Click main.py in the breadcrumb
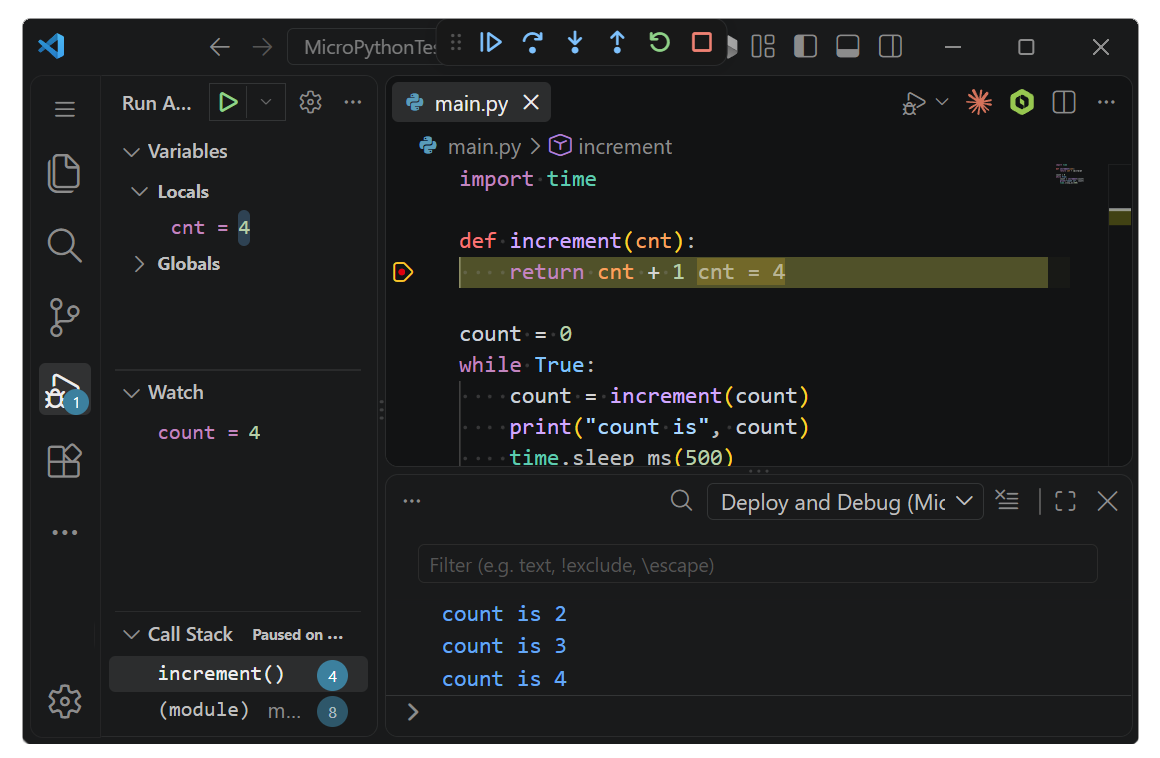This screenshot has height=758, width=1160. click(x=484, y=146)
